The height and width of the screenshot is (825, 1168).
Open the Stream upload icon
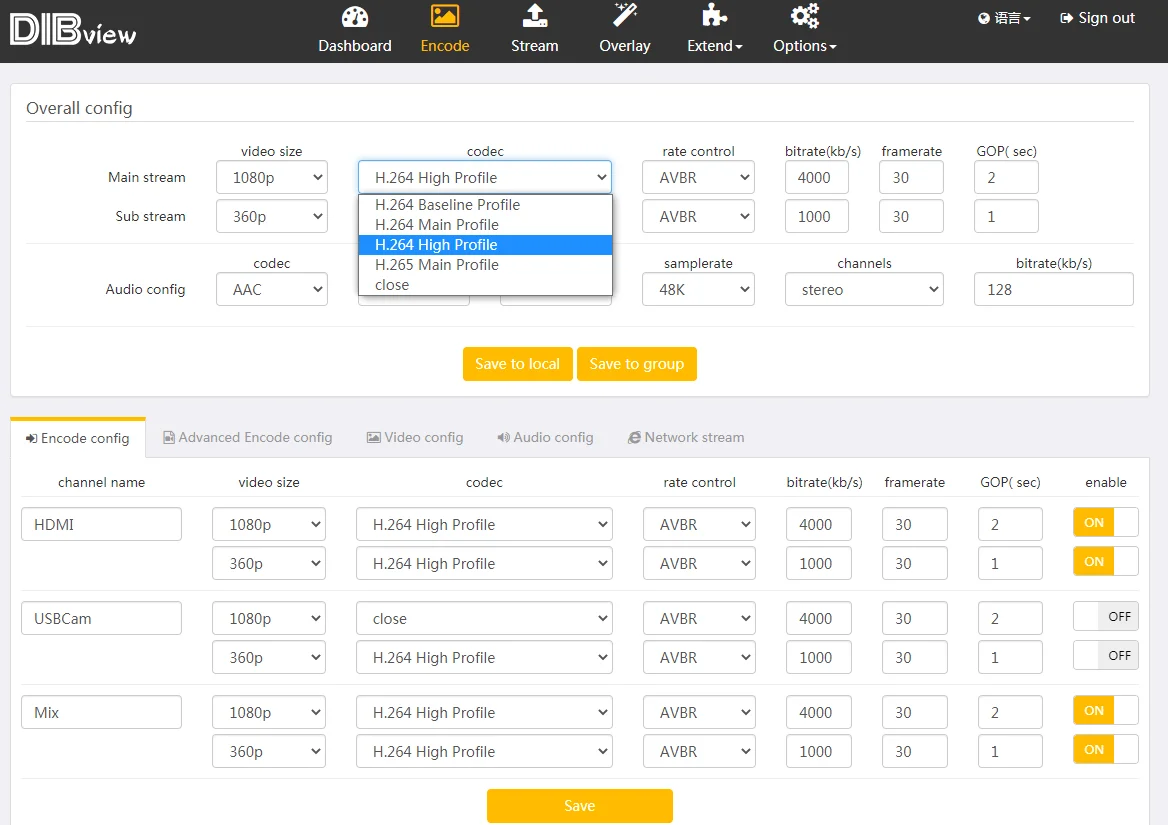tap(535, 16)
